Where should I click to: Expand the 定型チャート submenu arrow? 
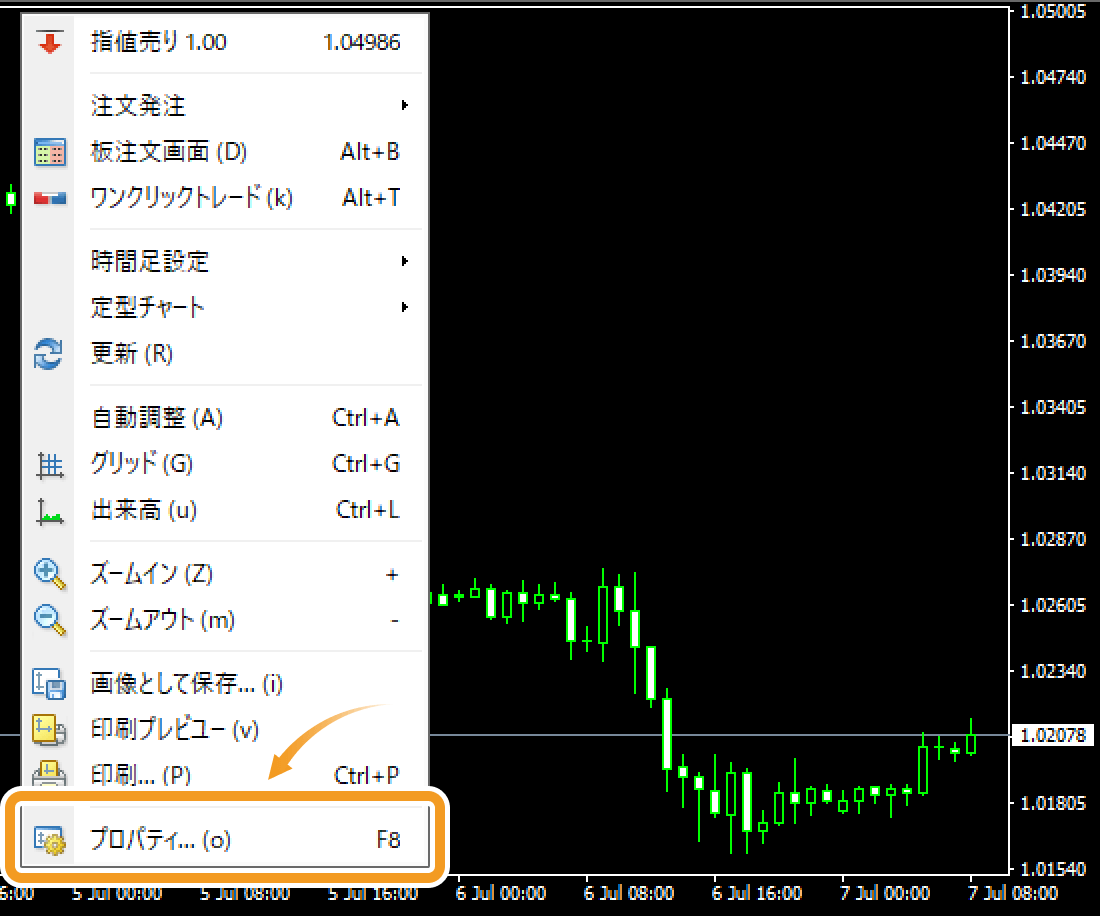(x=404, y=308)
